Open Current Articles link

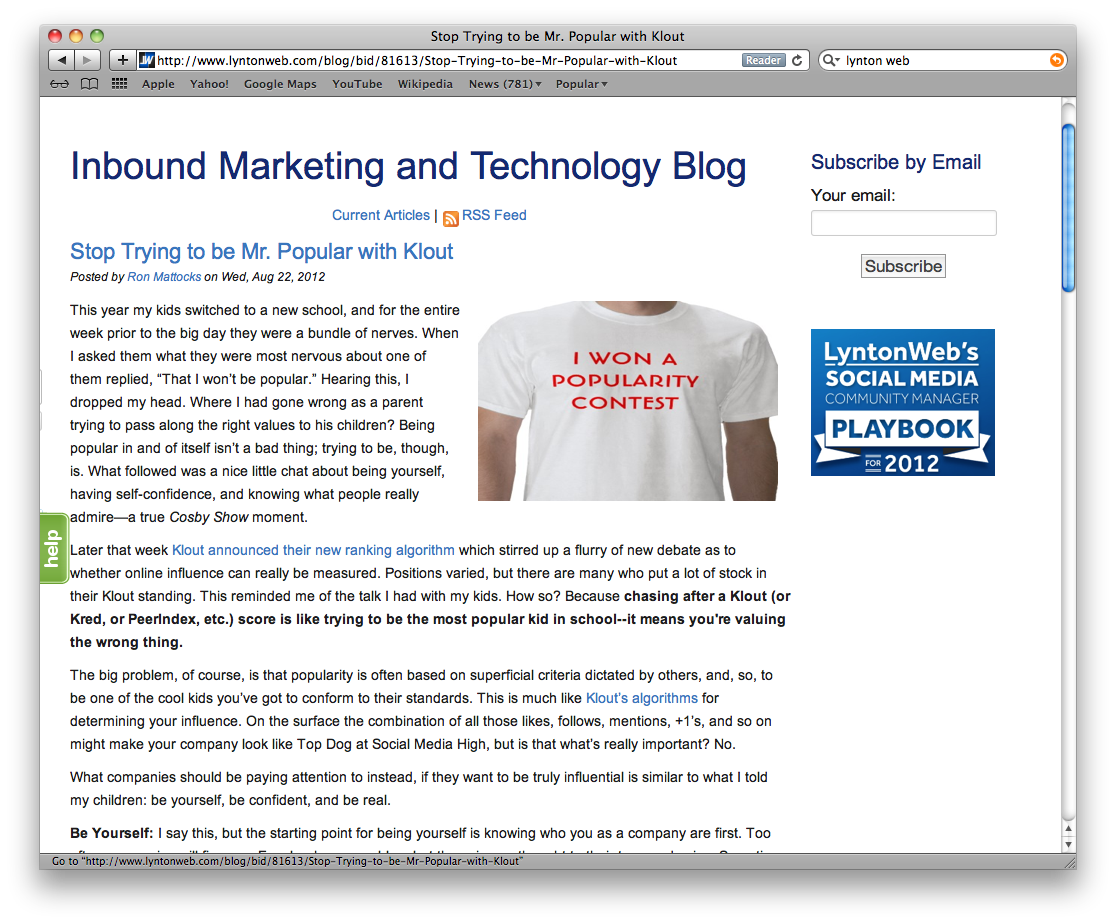[x=381, y=215]
